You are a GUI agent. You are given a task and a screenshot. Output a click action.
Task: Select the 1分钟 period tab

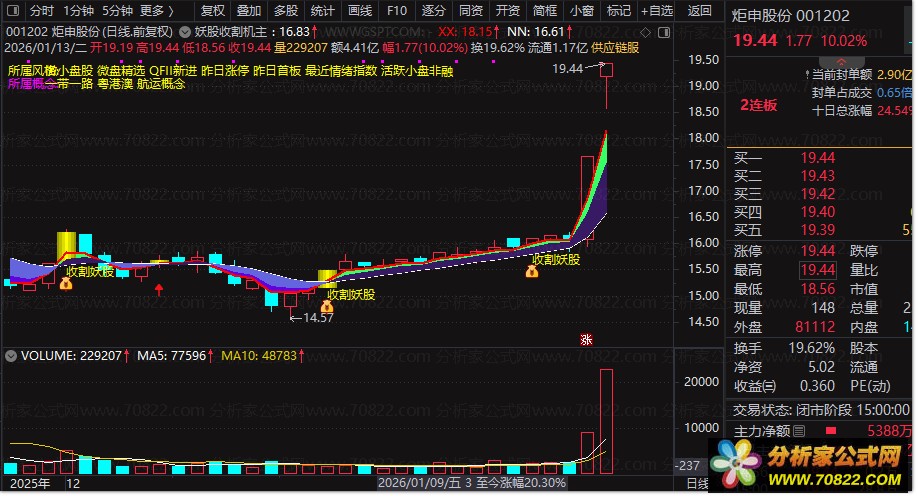pyautogui.click(x=78, y=11)
